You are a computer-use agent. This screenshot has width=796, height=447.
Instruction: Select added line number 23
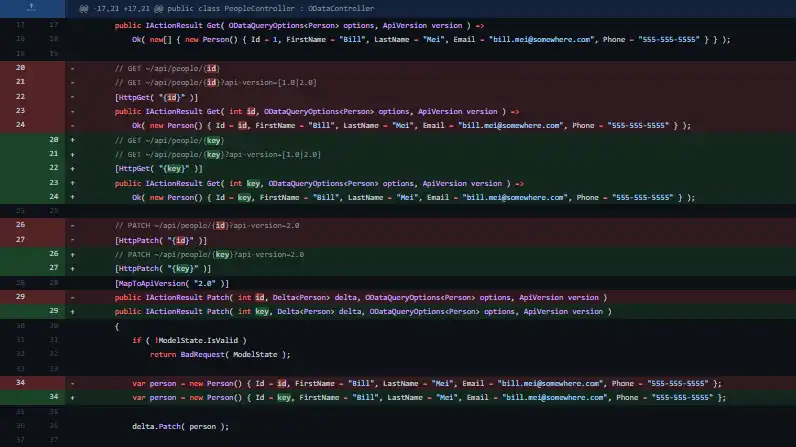54,183
